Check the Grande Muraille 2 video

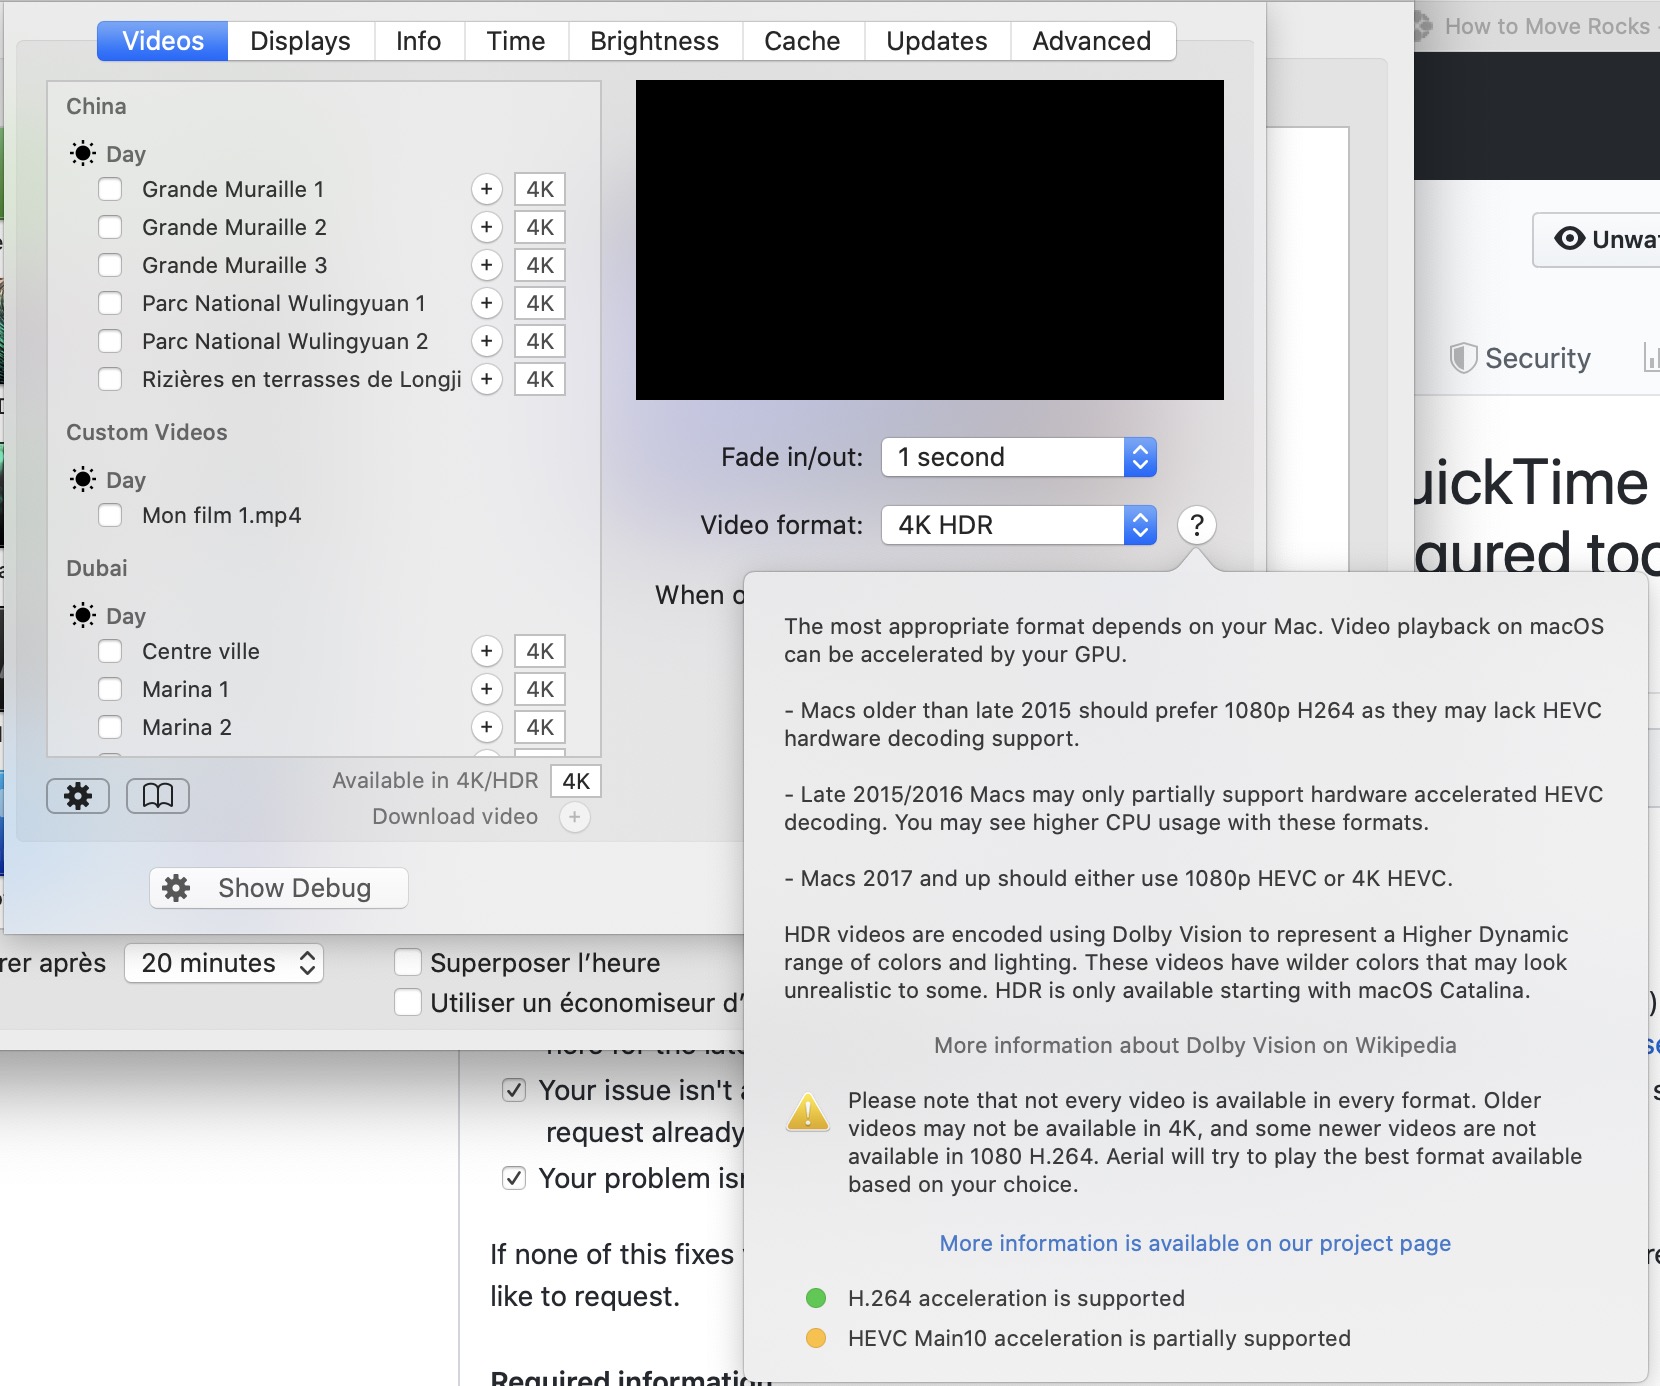110,227
